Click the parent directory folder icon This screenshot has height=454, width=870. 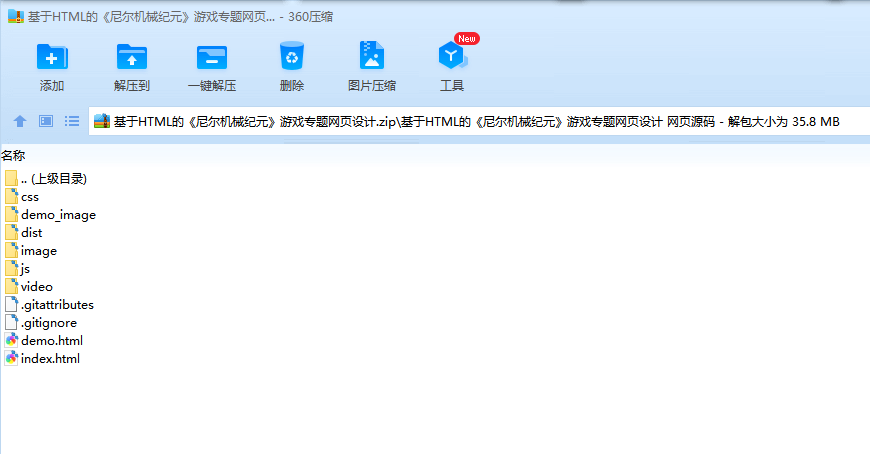(x=11, y=178)
